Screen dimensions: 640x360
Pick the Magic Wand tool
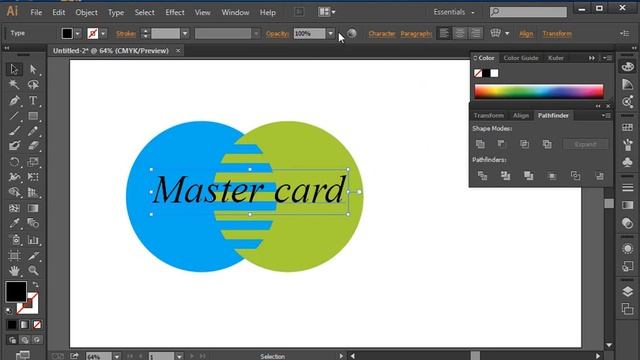(14, 84)
